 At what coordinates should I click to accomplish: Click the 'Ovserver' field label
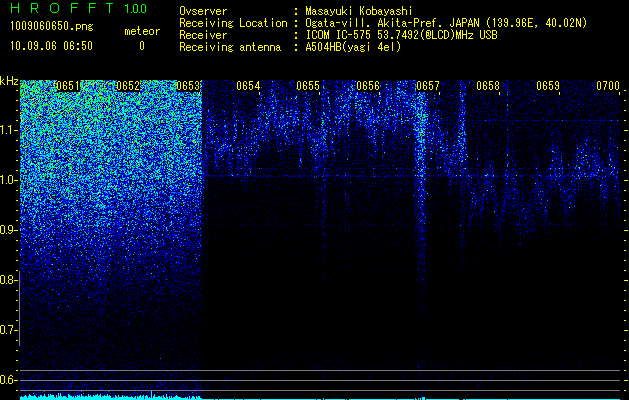coord(203,11)
